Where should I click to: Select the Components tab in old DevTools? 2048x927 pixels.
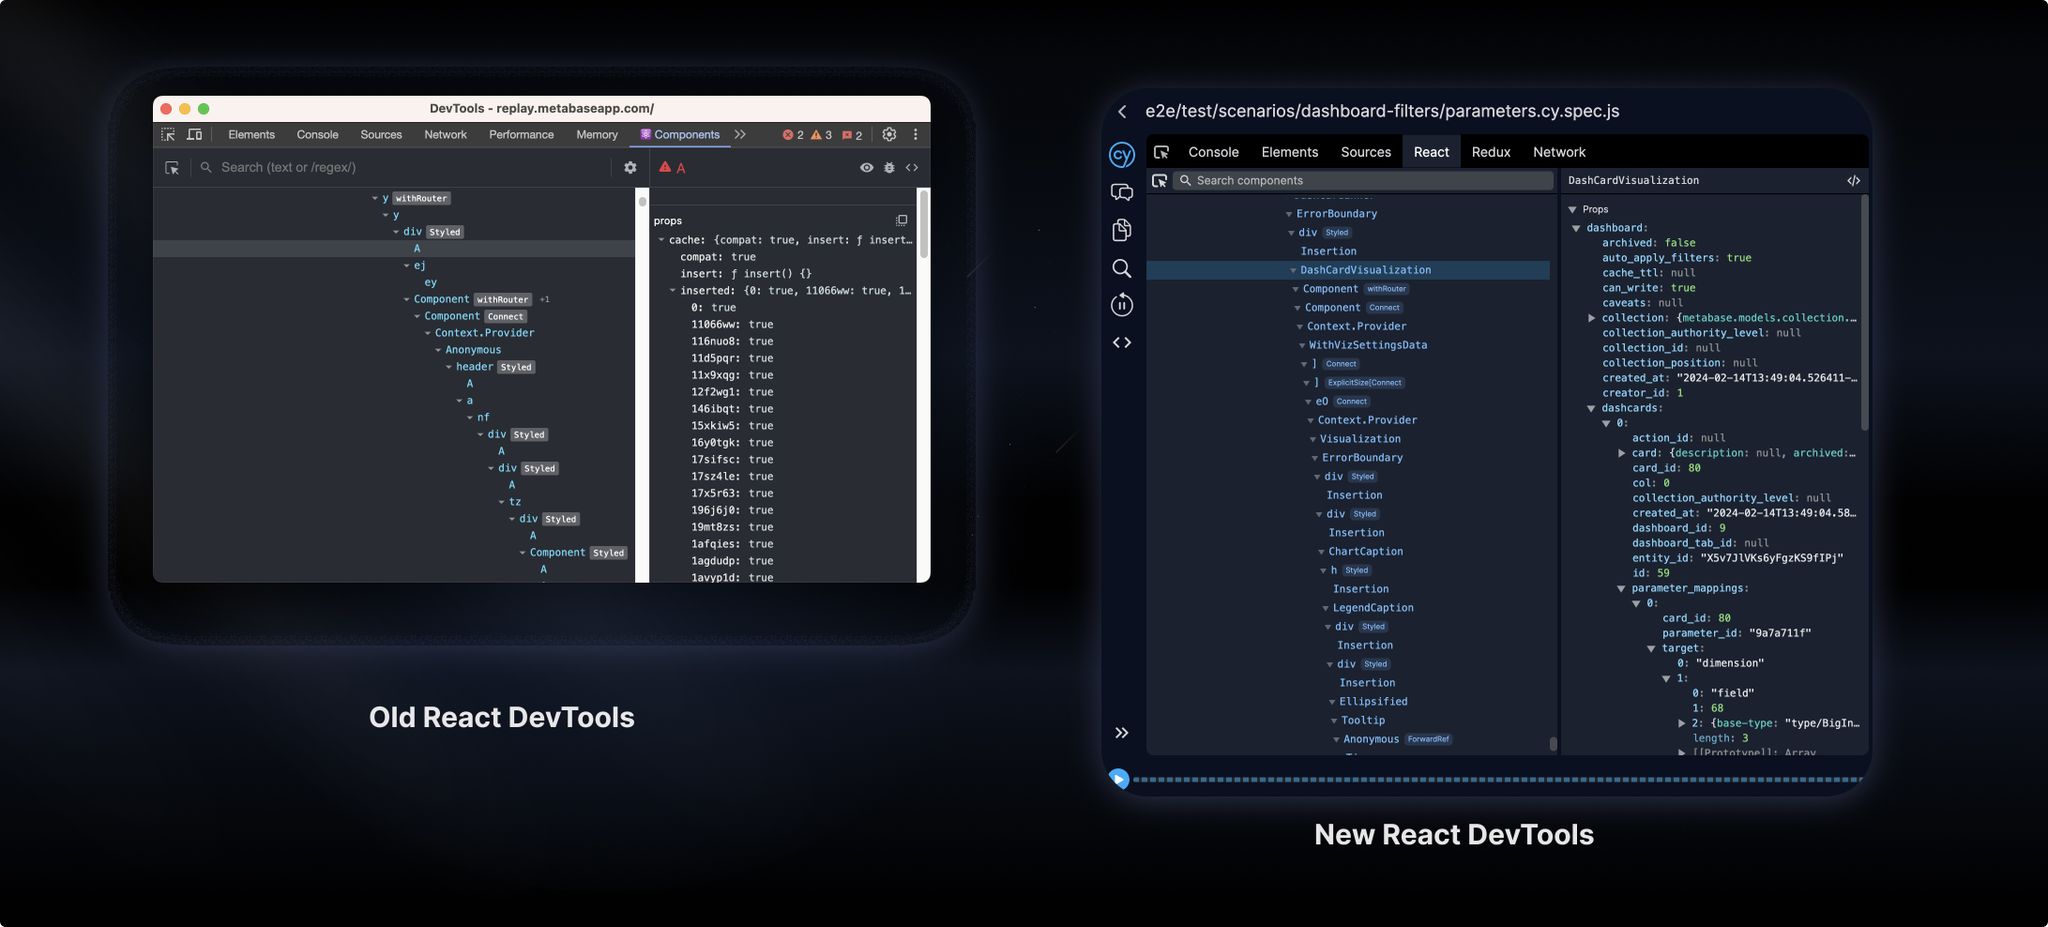point(680,134)
